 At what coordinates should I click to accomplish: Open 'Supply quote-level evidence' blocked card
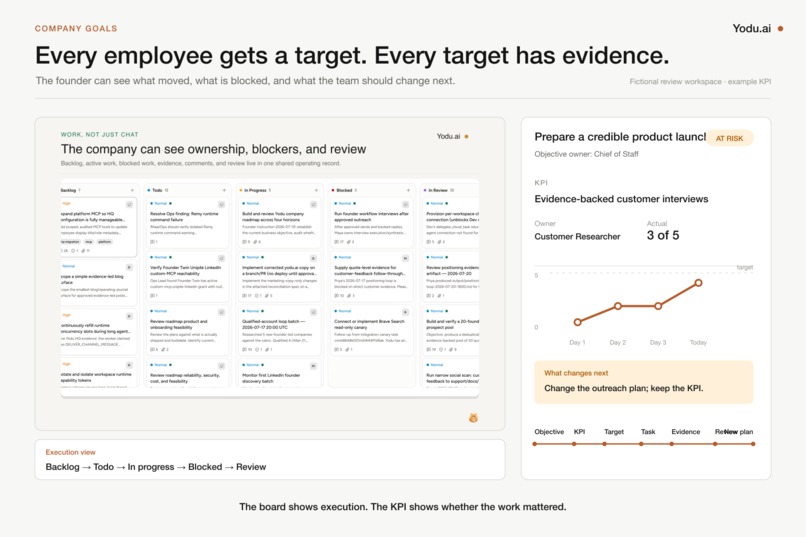click(x=371, y=276)
